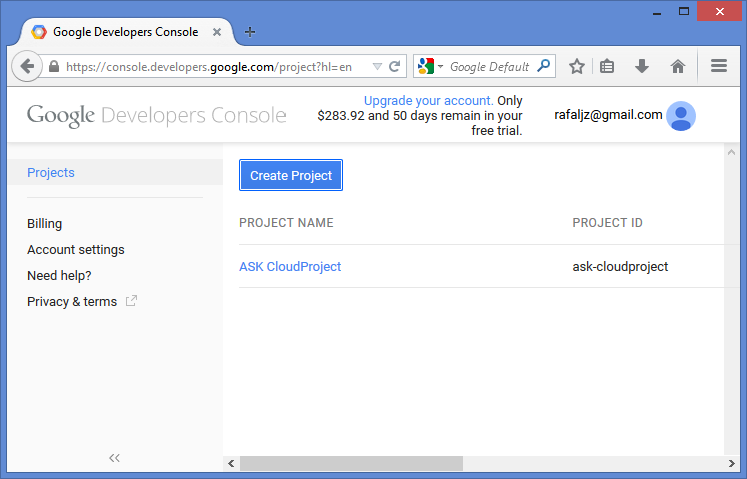Open a new tab with the plus button
Screen dimensions: 747x479
(x=250, y=32)
